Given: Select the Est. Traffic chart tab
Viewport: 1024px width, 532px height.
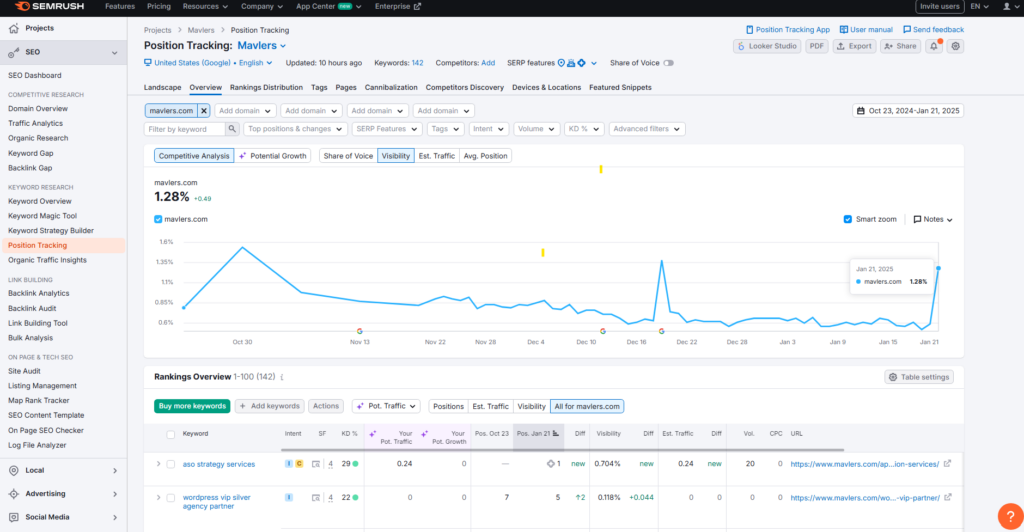Looking at the screenshot, I should pyautogui.click(x=436, y=156).
